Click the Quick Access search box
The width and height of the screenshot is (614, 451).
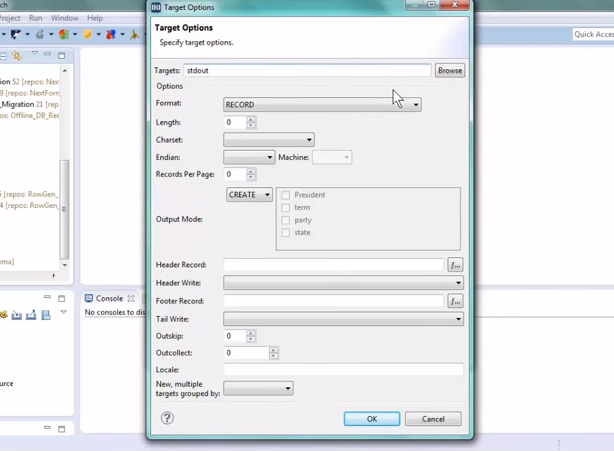tap(593, 34)
